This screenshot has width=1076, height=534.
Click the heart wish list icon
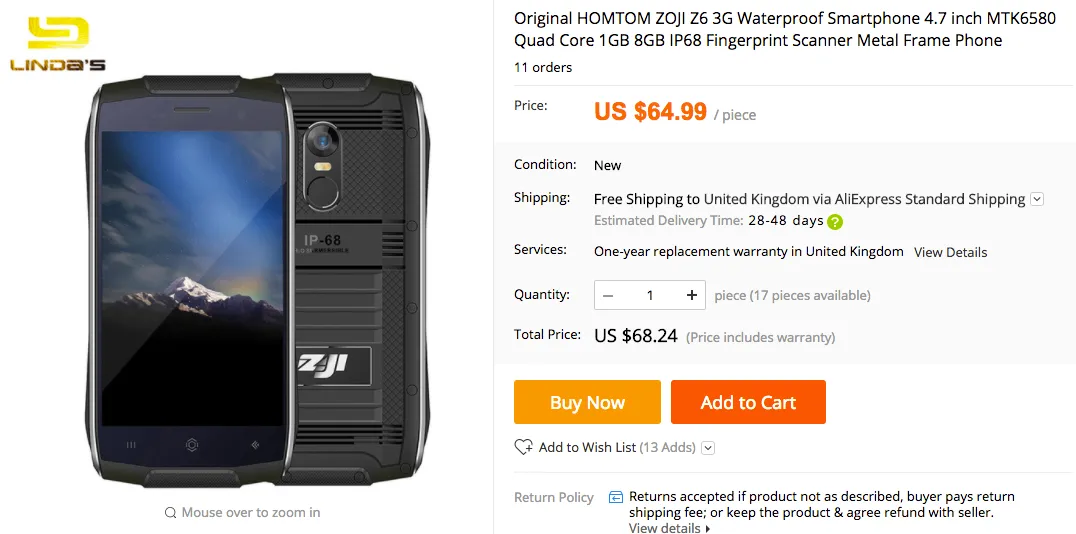(x=523, y=447)
